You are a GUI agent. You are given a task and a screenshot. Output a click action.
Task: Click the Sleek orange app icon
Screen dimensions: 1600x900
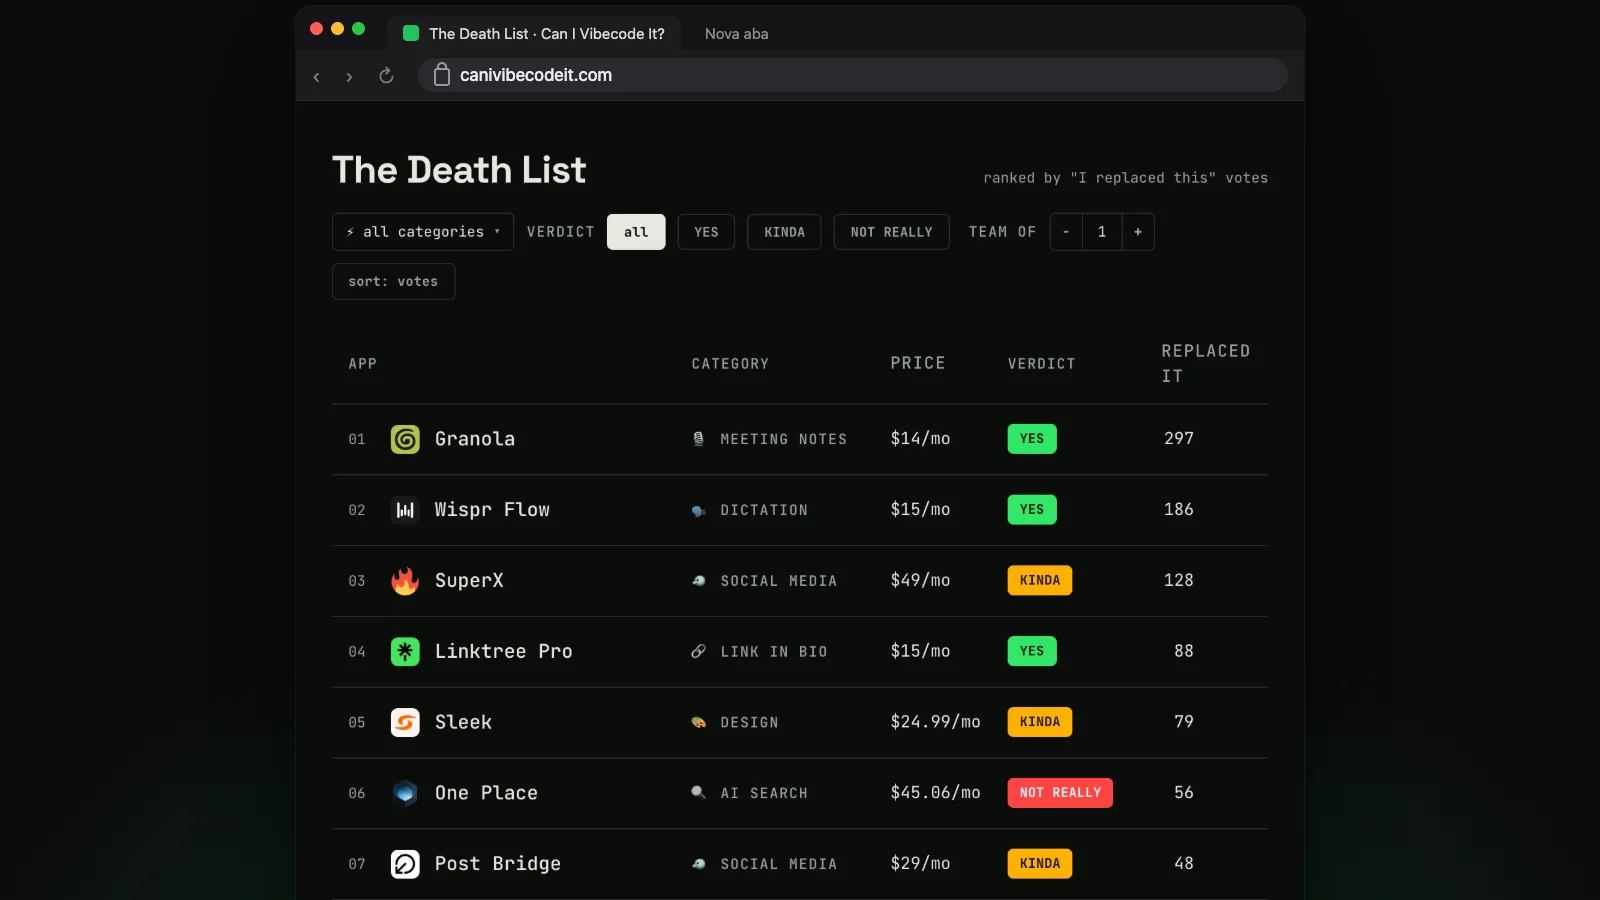[x=405, y=722]
